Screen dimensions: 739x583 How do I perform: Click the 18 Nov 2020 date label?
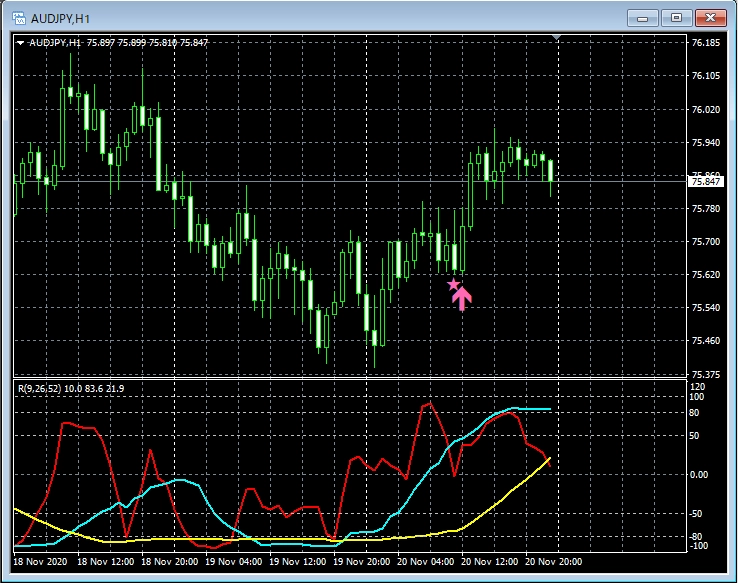tap(42, 563)
